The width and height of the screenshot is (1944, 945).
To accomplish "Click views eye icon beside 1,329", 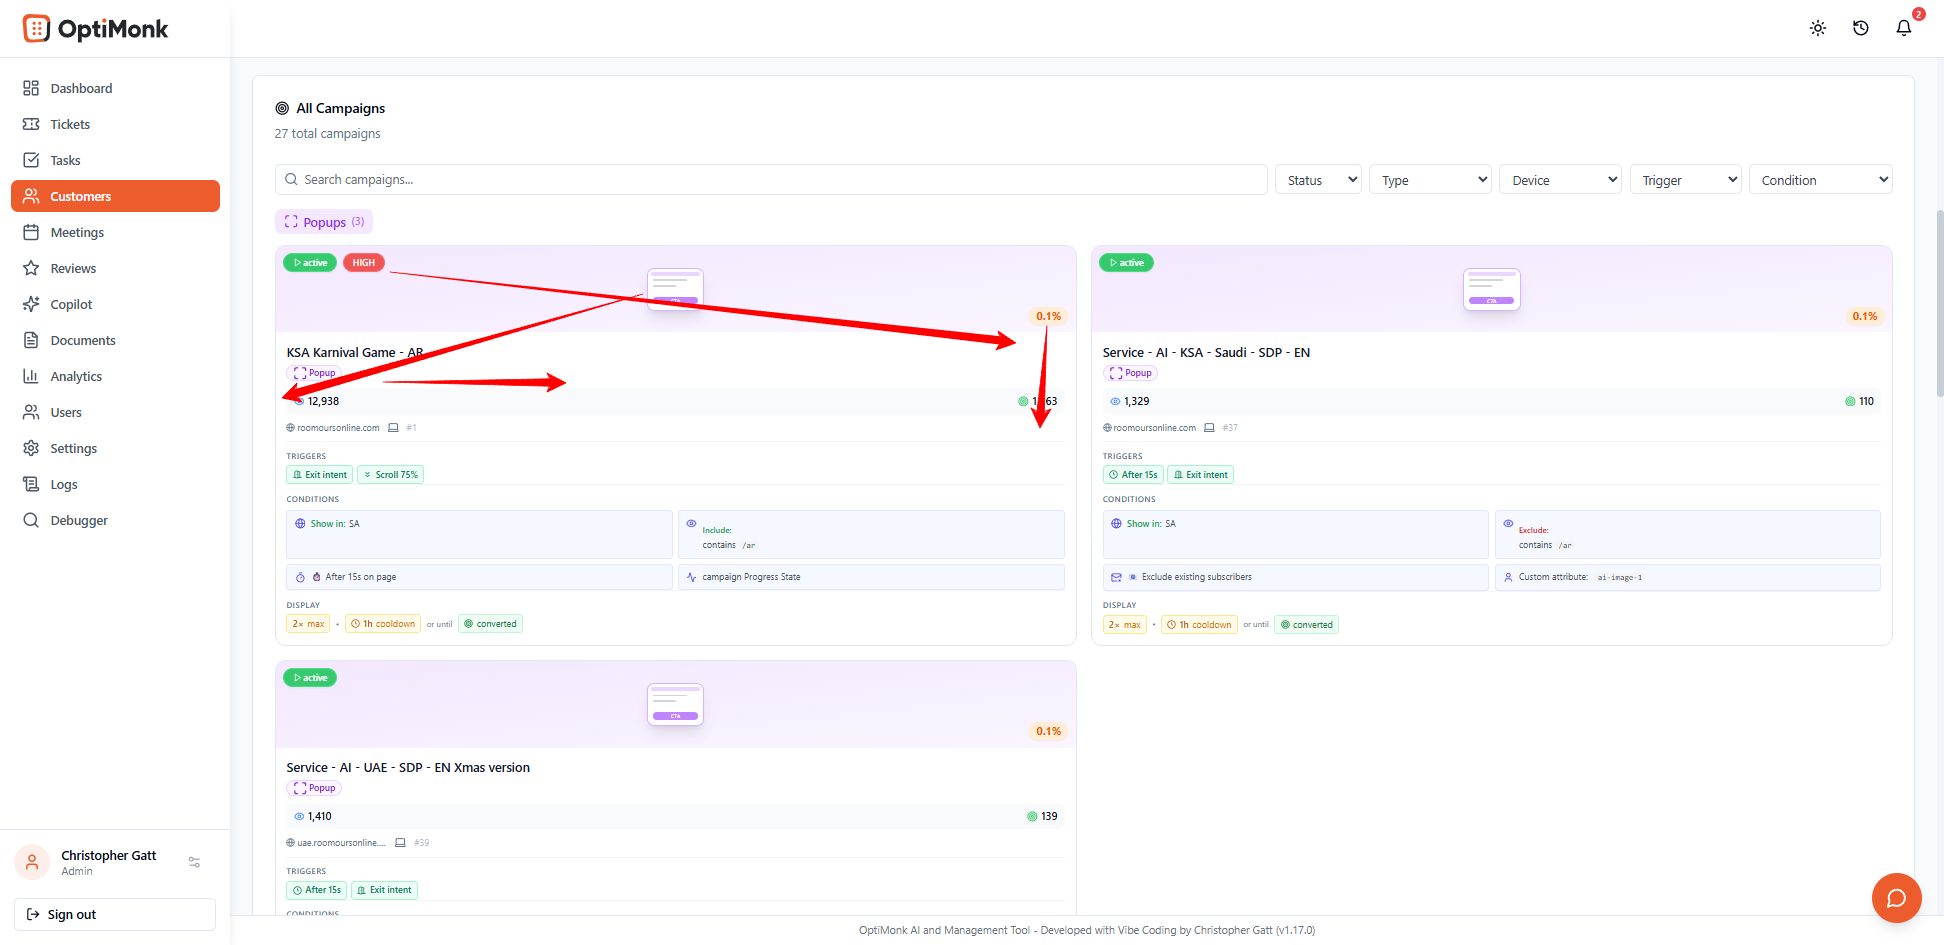I will pos(1115,401).
